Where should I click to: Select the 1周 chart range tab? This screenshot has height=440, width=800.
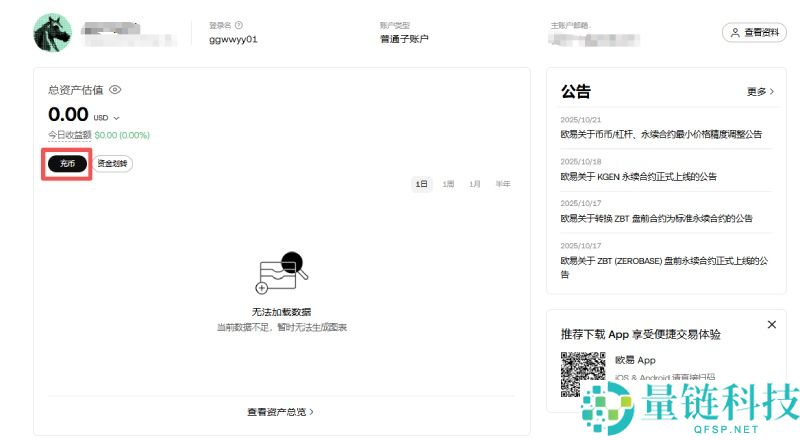coord(448,184)
